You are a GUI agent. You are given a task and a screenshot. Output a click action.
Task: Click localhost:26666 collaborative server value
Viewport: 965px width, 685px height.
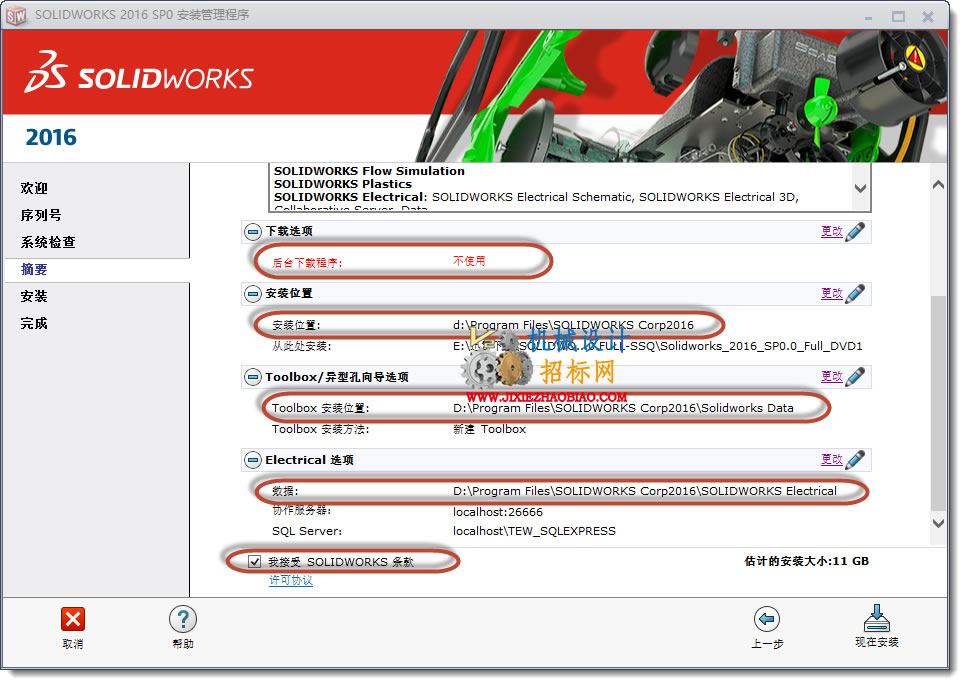click(498, 512)
